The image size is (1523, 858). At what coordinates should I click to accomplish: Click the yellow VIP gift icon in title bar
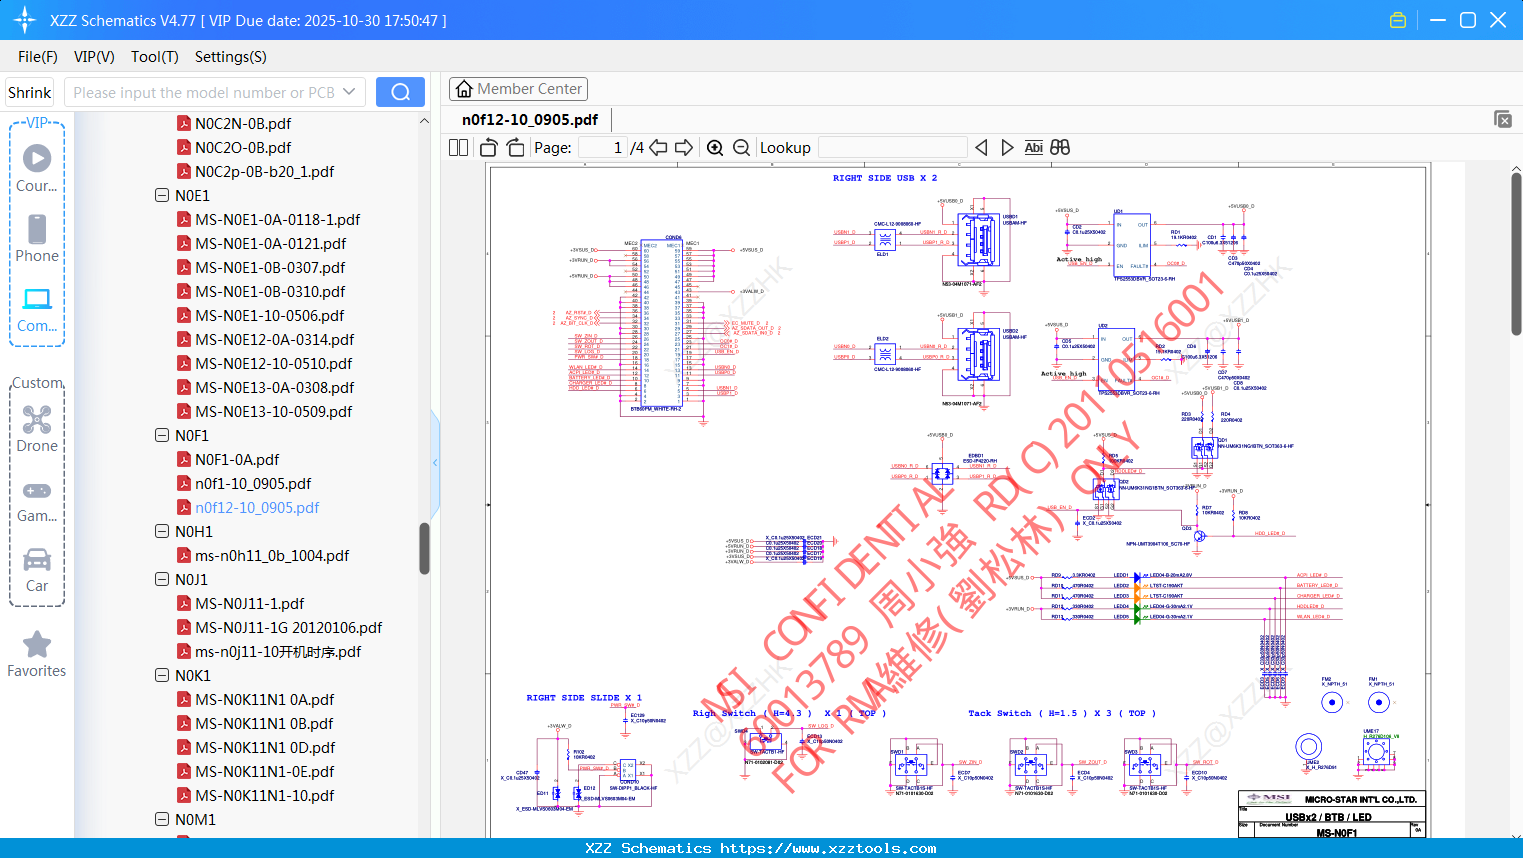pyautogui.click(x=1398, y=20)
